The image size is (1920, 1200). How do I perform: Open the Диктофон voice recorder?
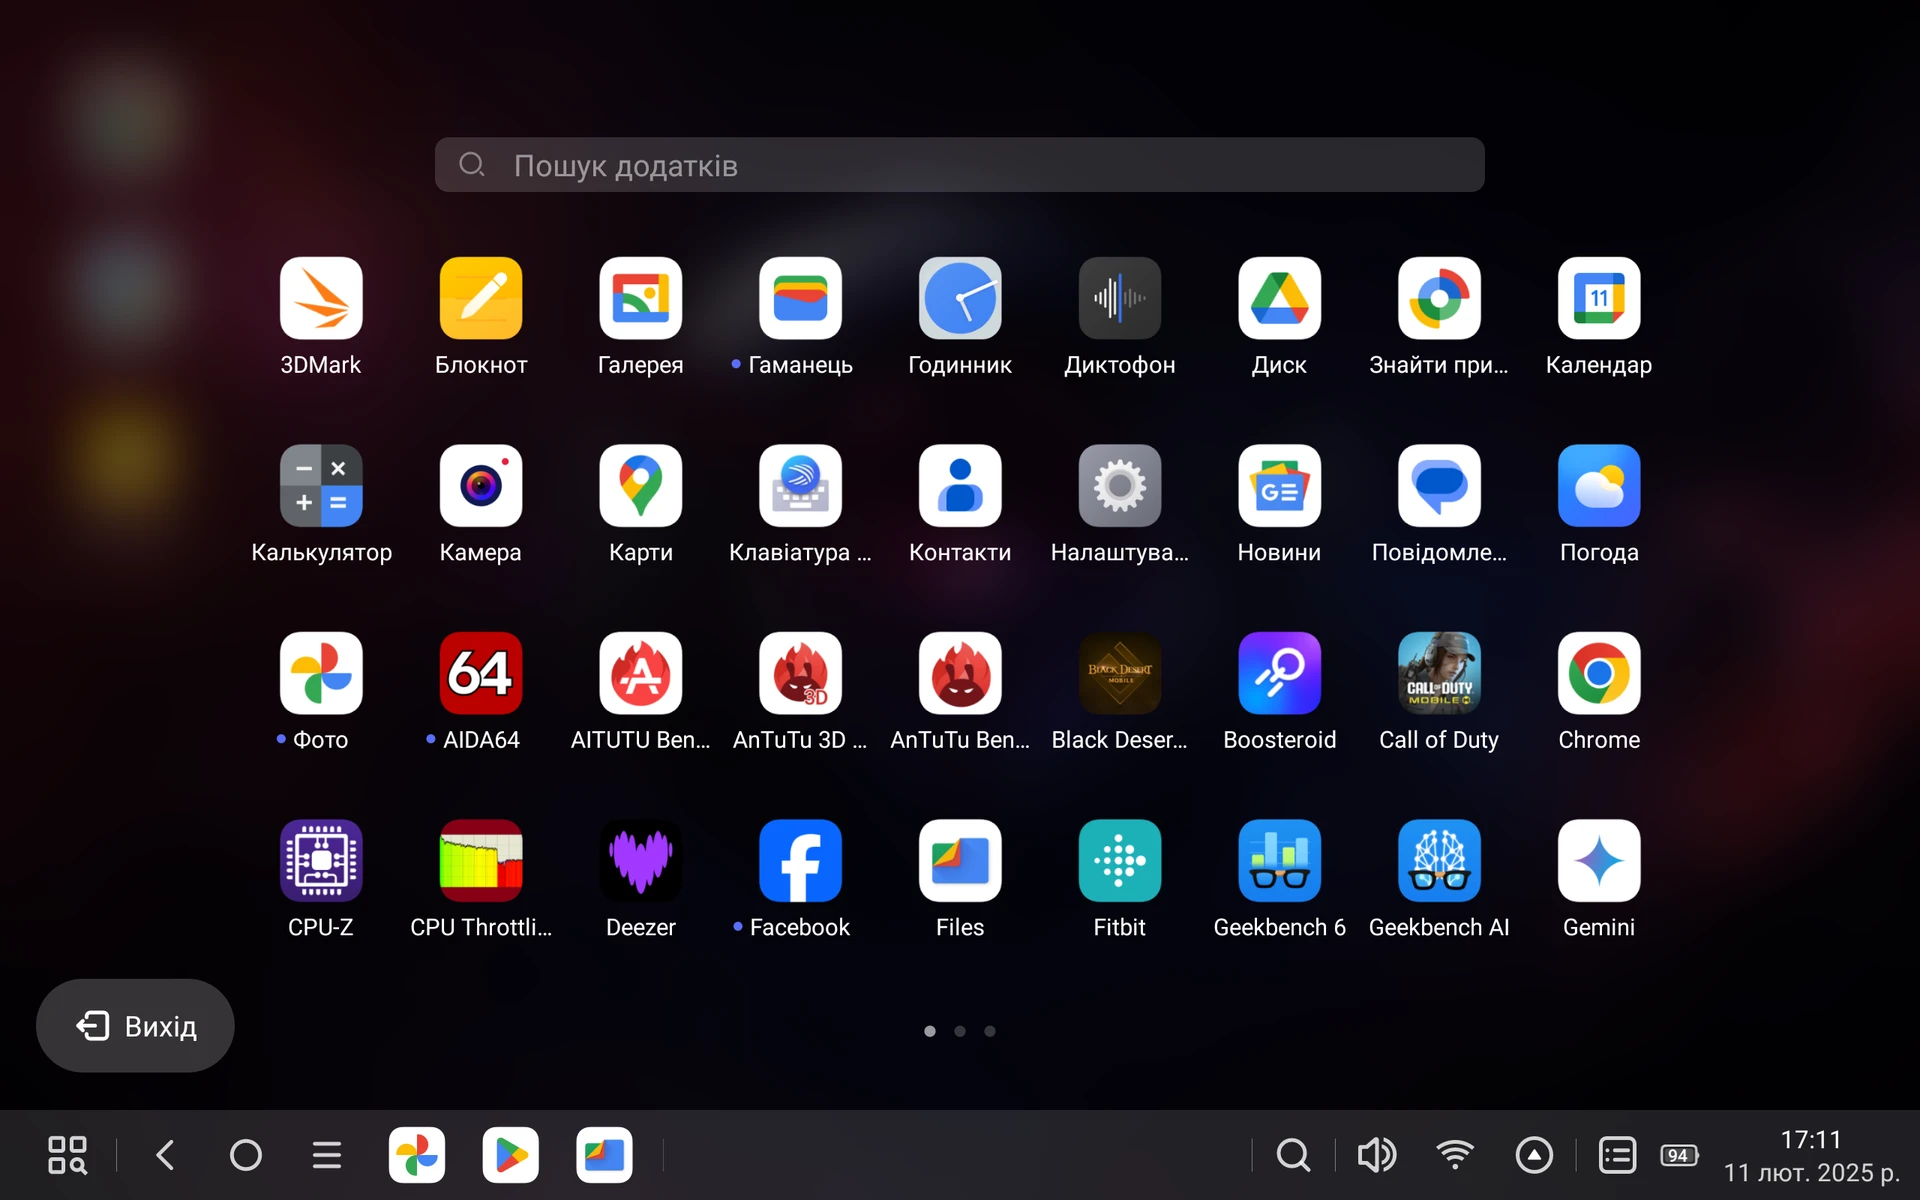click(1119, 298)
